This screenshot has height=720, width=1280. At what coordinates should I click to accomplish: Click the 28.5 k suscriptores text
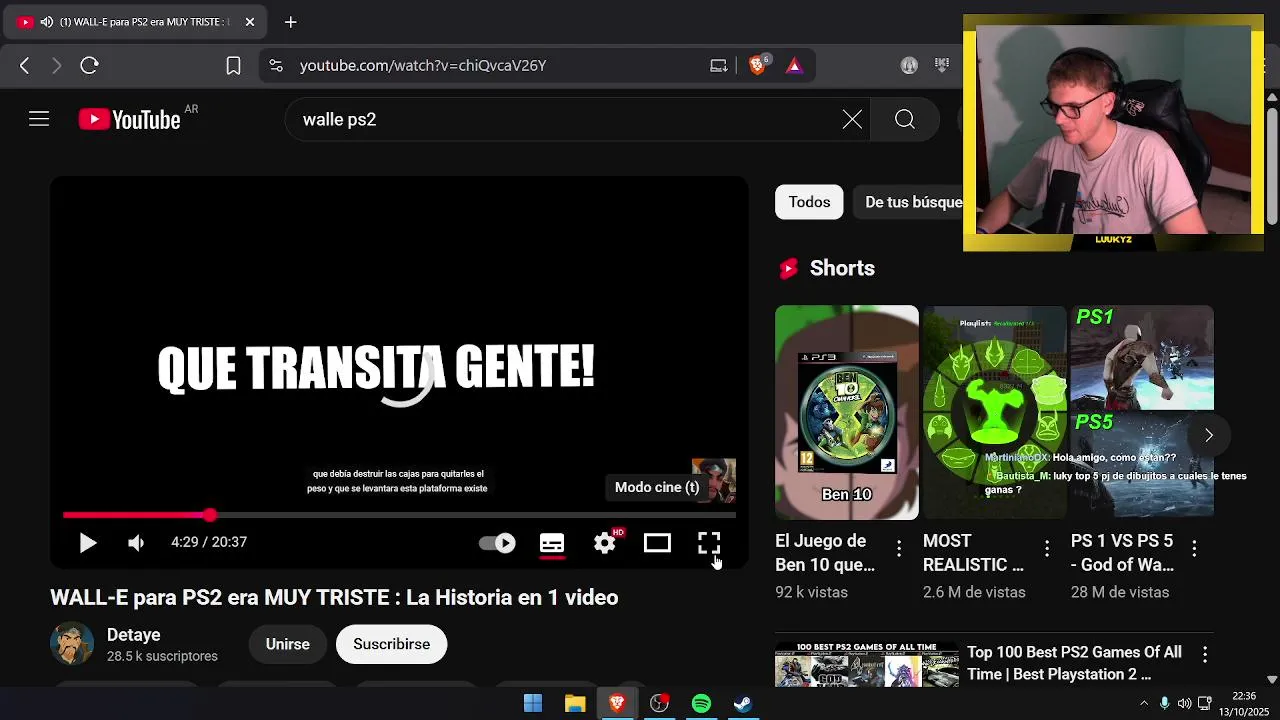[162, 657]
